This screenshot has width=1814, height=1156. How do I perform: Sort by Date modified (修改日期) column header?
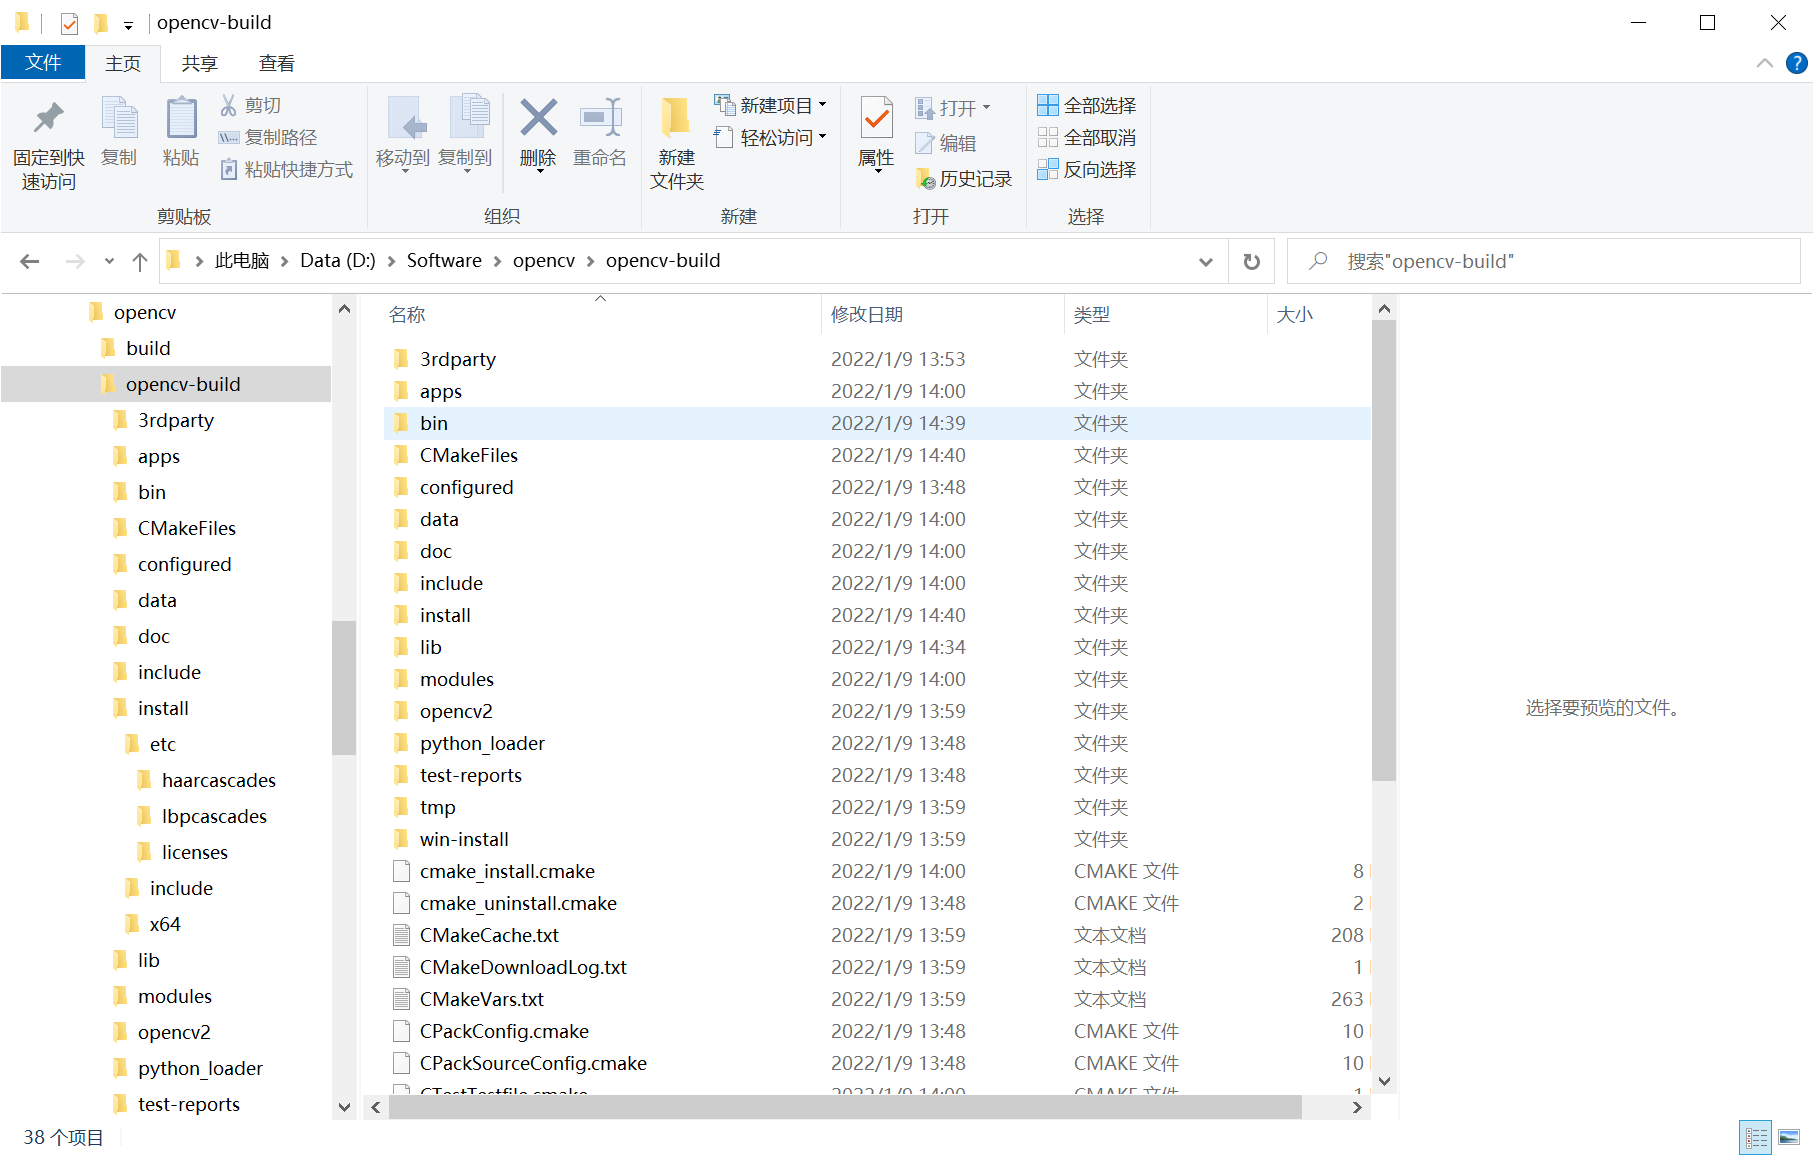point(942,314)
